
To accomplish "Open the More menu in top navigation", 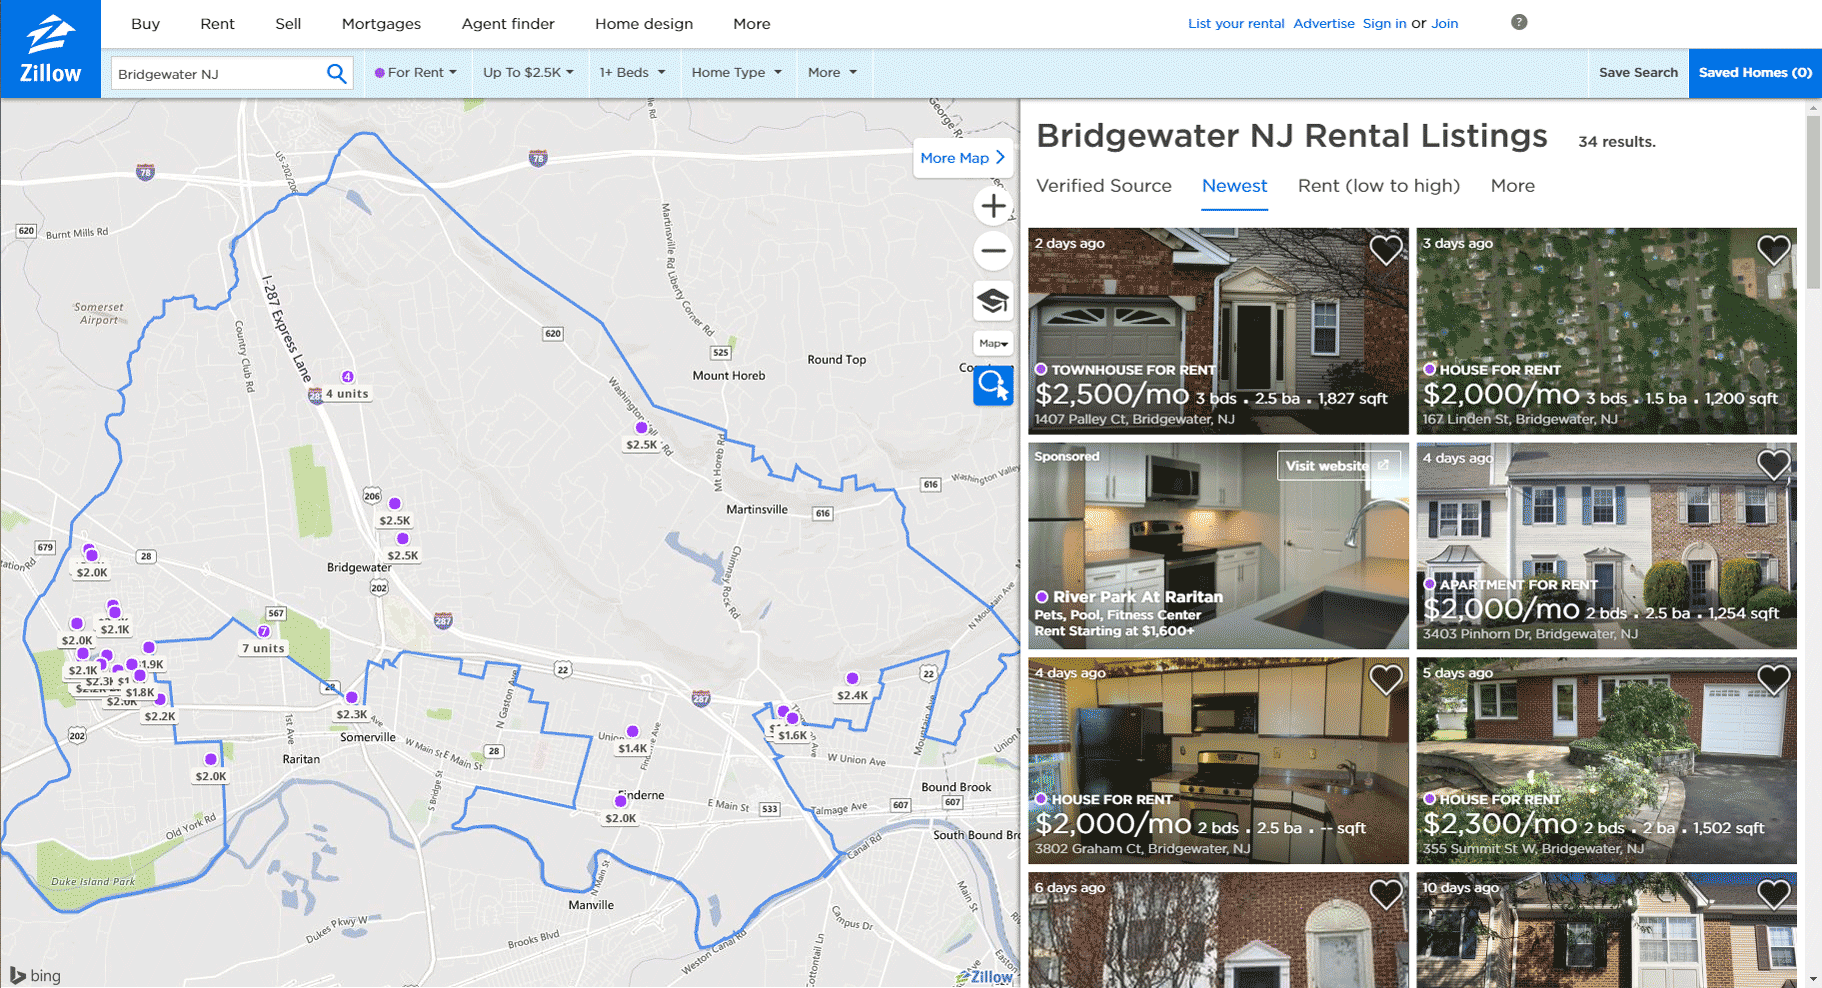I will pos(751,24).
